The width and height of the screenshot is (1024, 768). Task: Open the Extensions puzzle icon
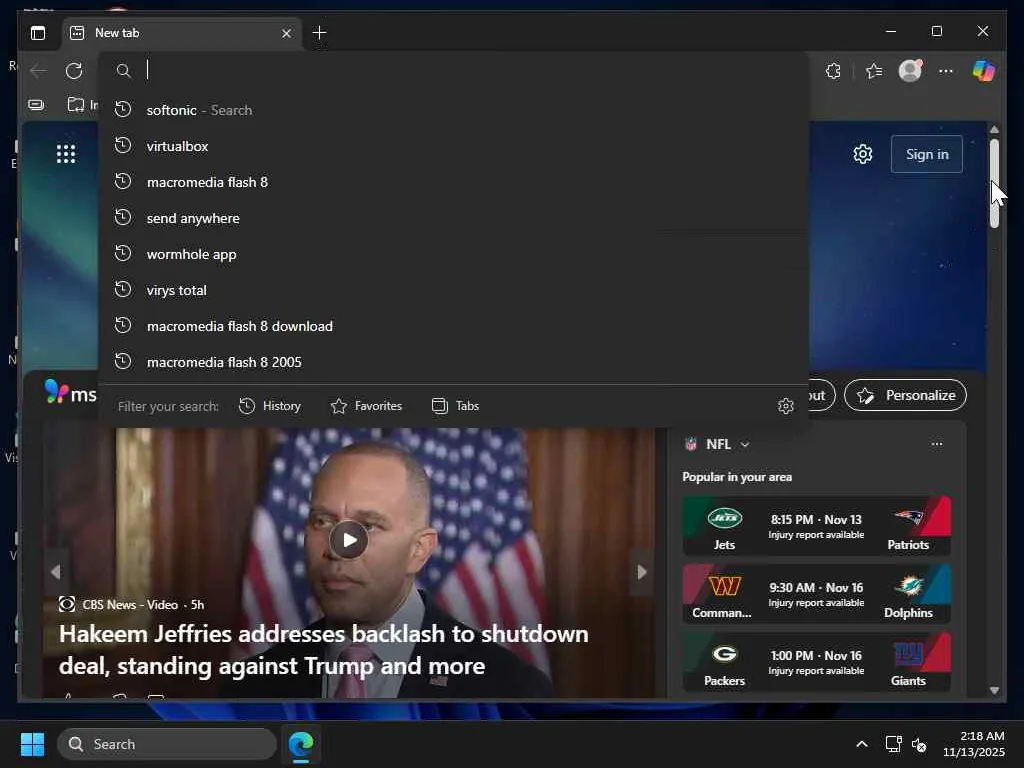click(833, 71)
